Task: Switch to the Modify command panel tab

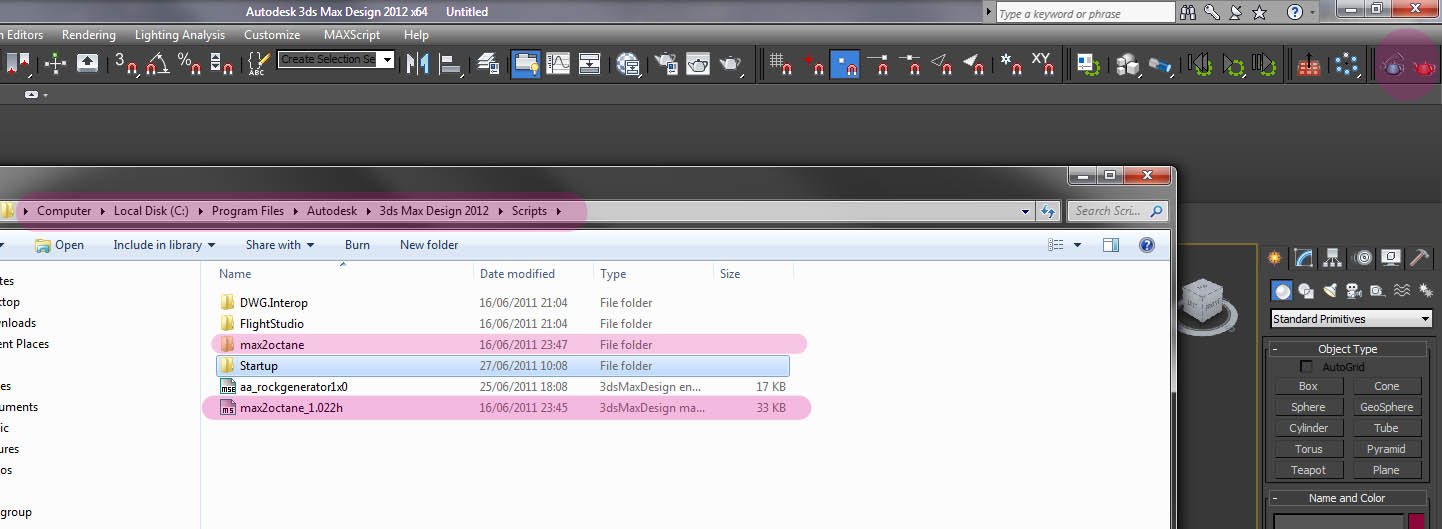Action: point(1303,258)
